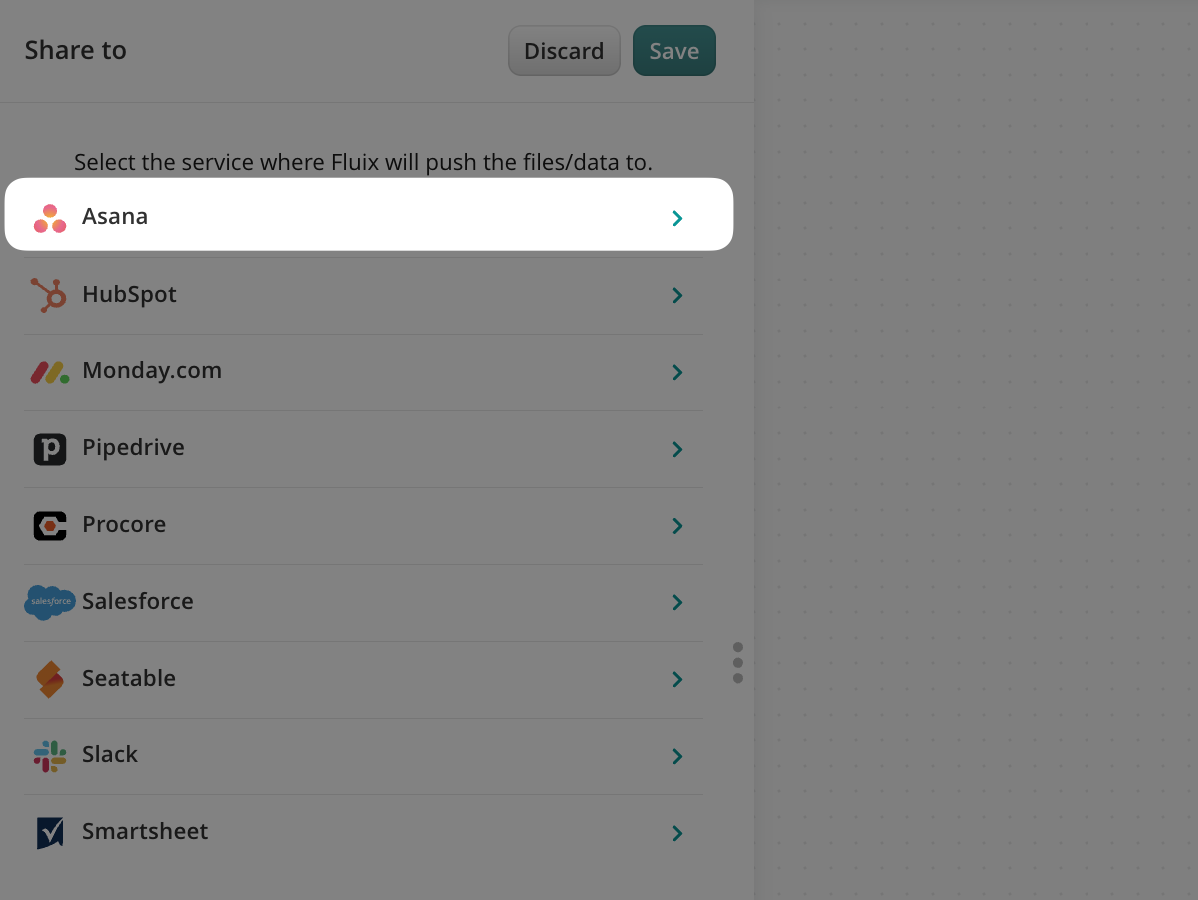Screen dimensions: 1198x900
Task: Open the Pipedrive chevron arrow
Action: (677, 449)
